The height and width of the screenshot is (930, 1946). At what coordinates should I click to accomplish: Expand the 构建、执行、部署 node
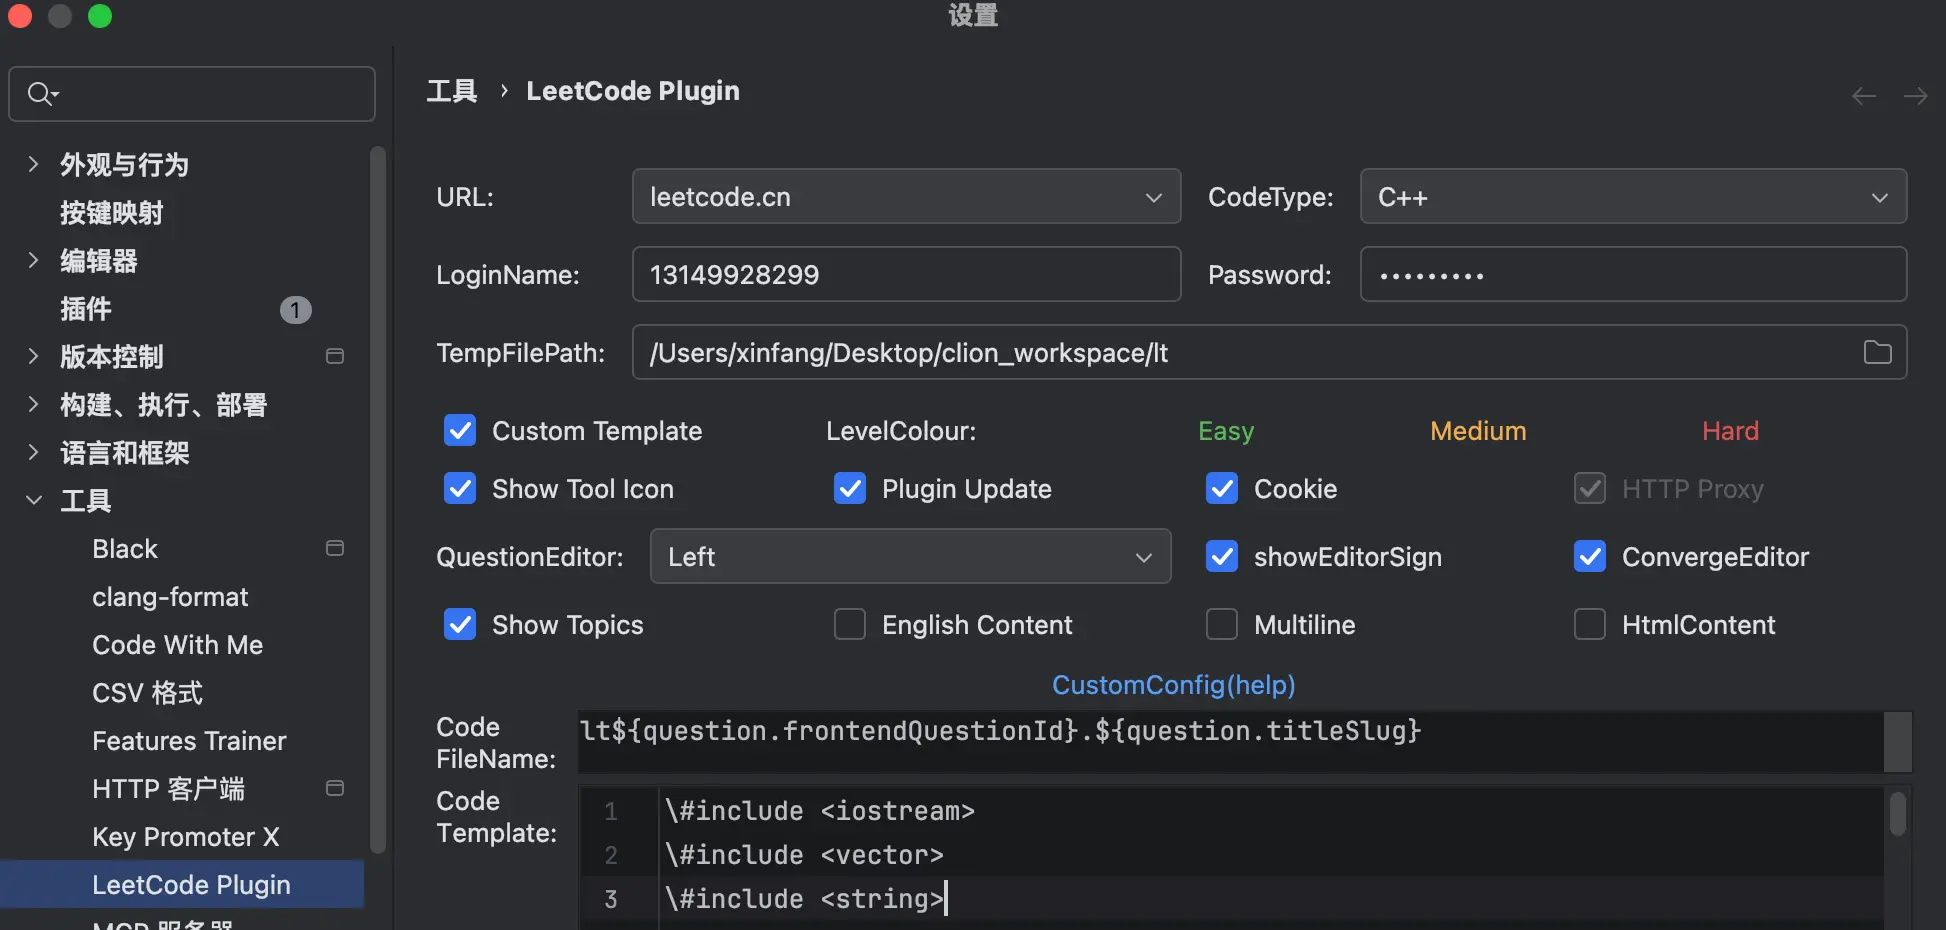coord(33,404)
